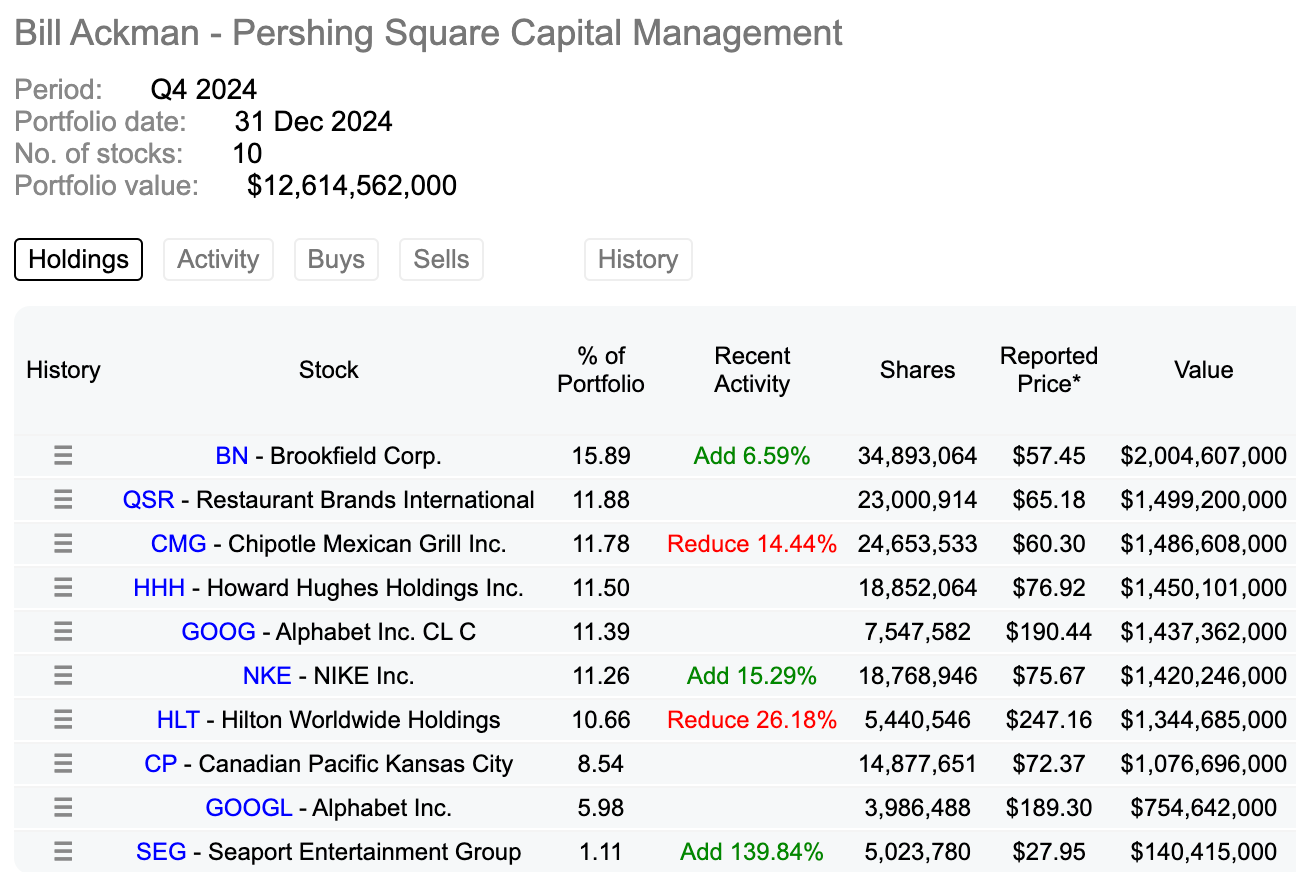Screen dimensions: 1296x874
Task: Open the BN ticker link
Action: pyautogui.click(x=232, y=456)
